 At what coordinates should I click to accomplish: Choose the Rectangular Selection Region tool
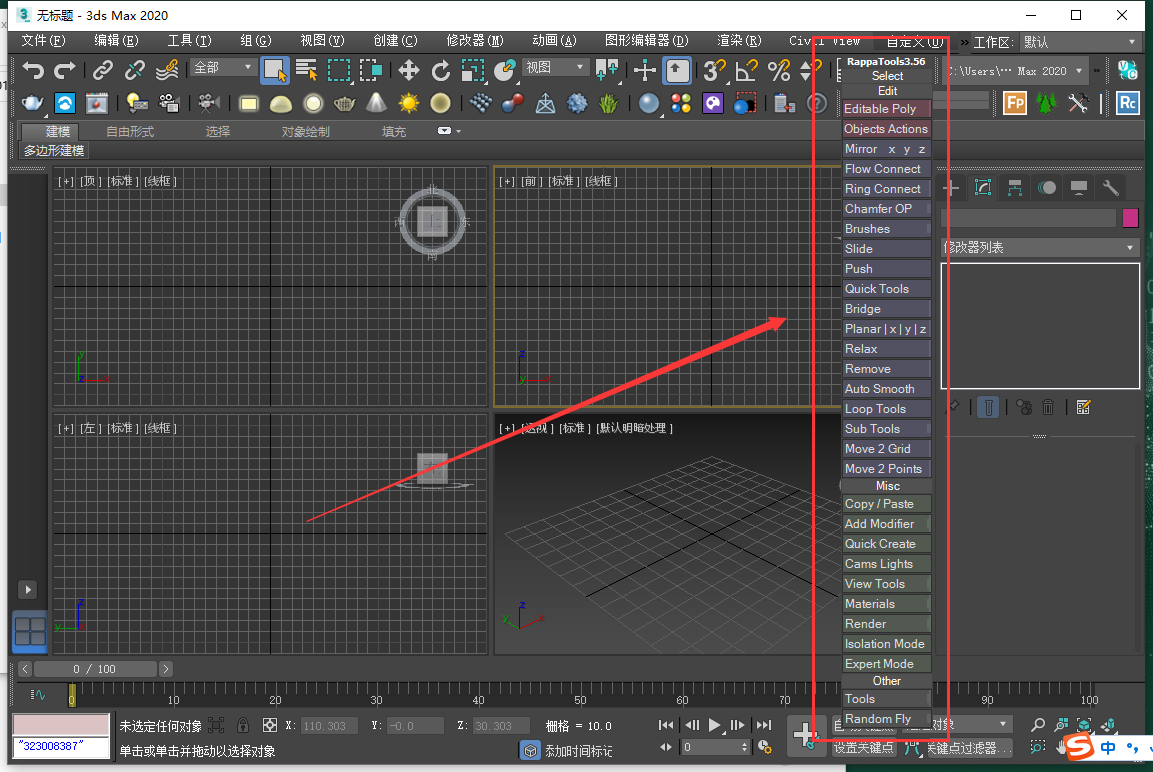point(338,71)
